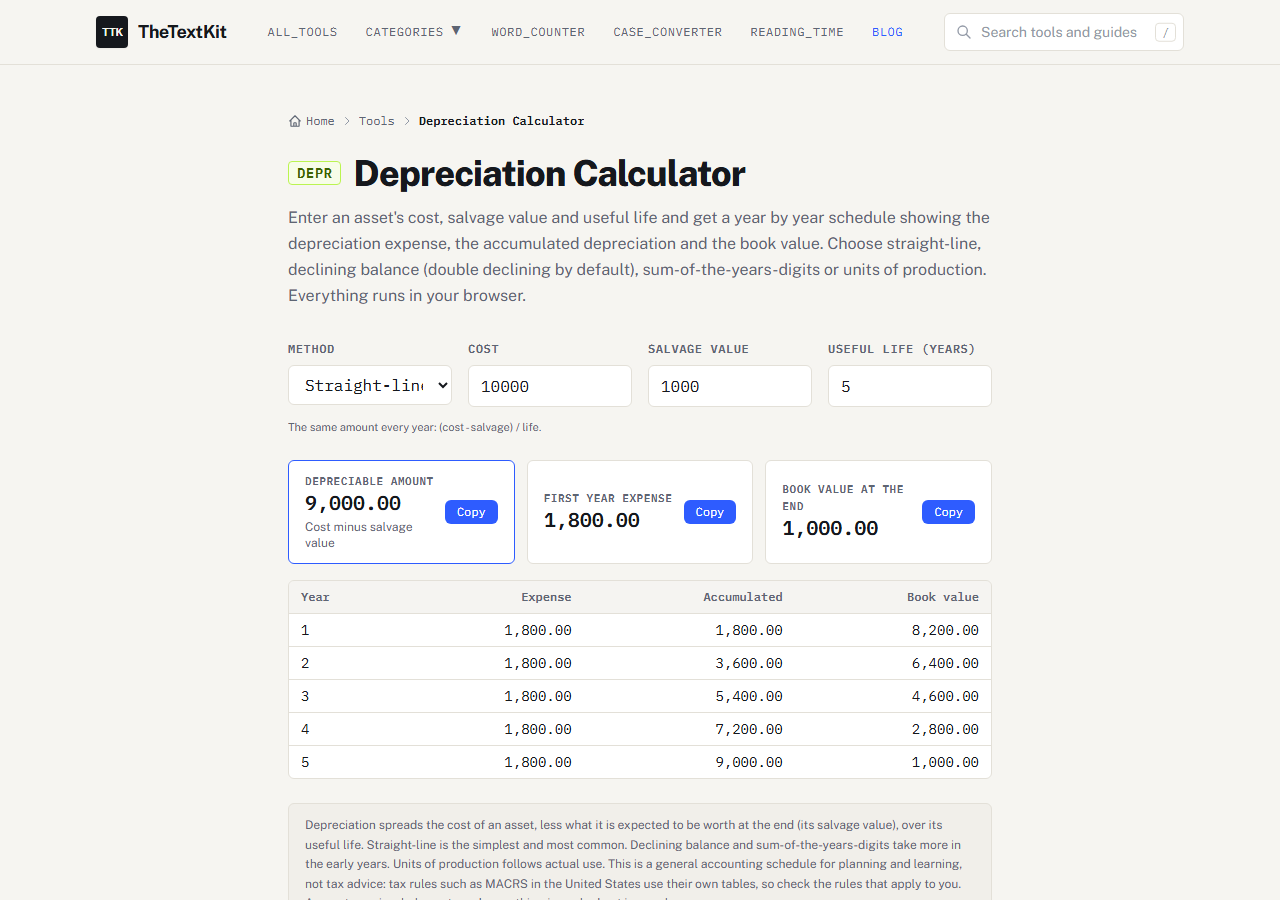
Task: Click the DEPR badge beside the title
Action: point(314,173)
